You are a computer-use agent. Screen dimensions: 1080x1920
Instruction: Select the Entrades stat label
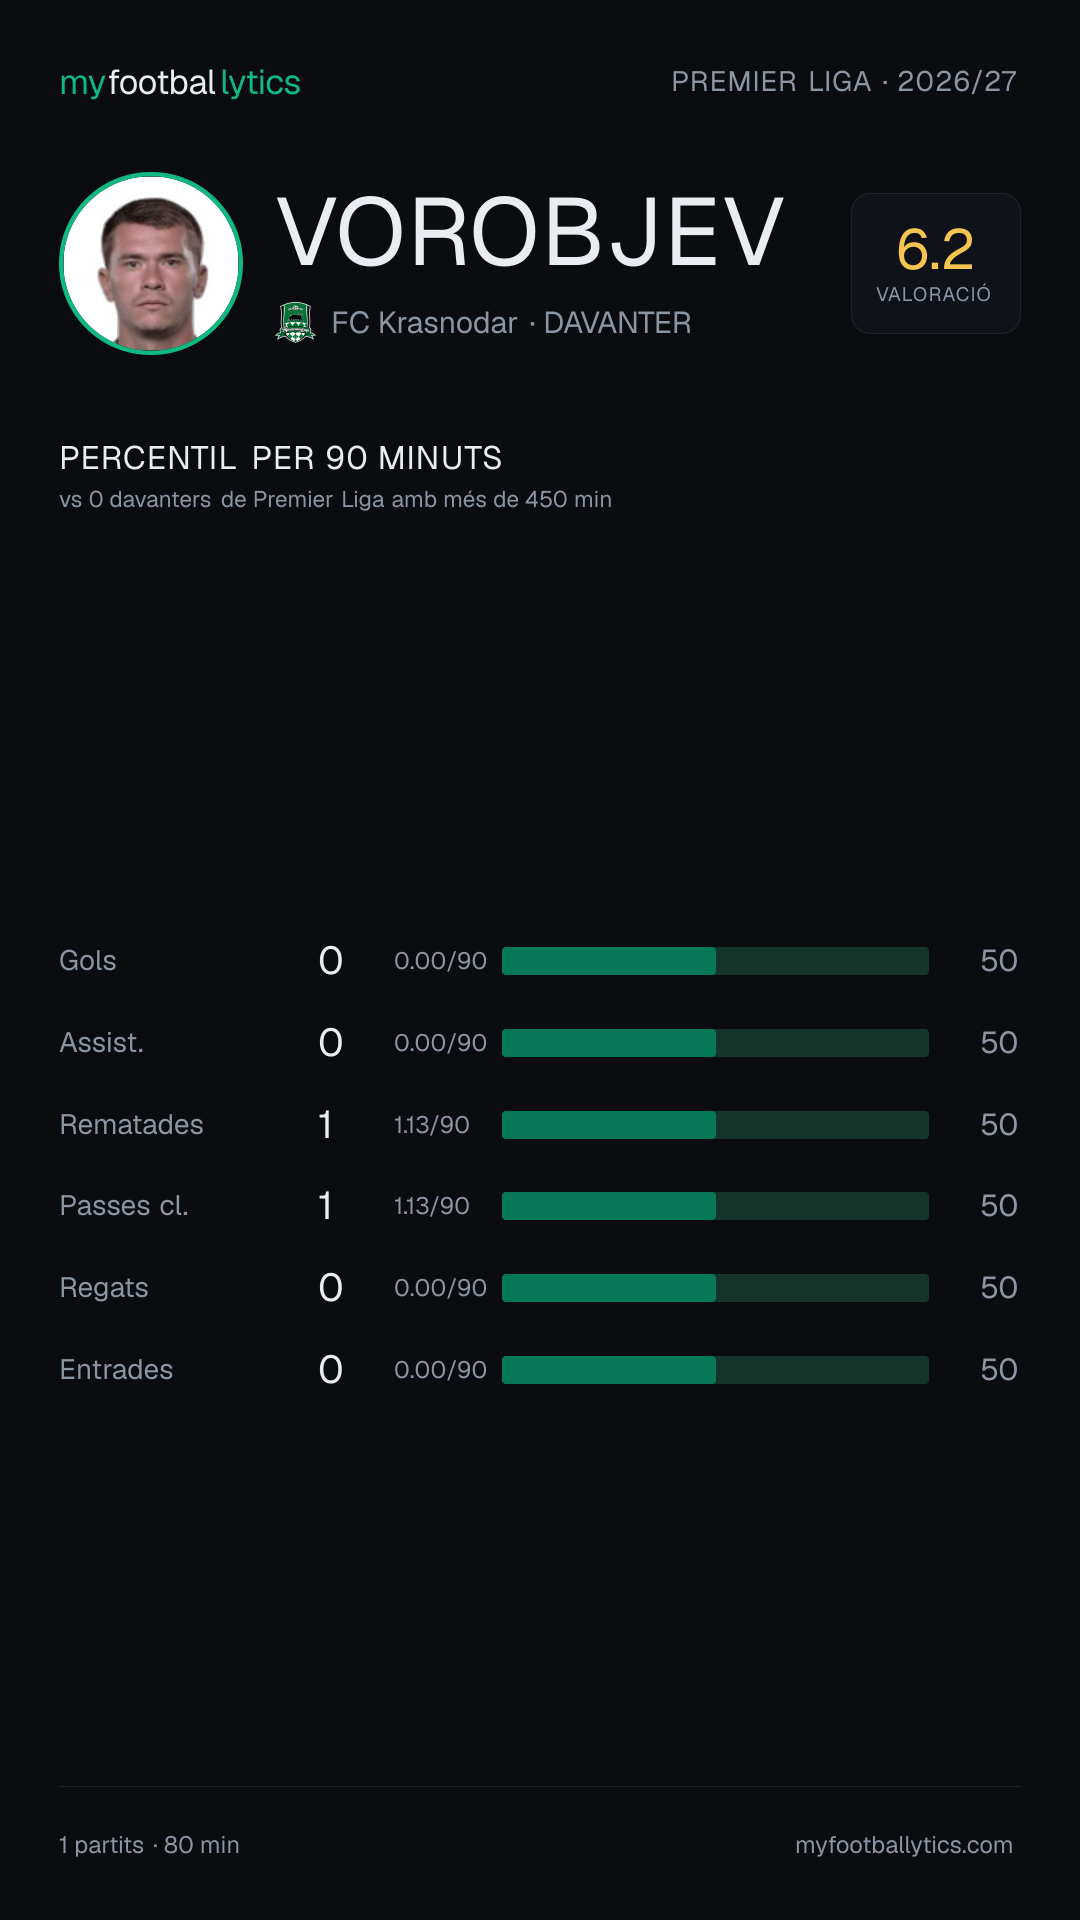point(116,1370)
